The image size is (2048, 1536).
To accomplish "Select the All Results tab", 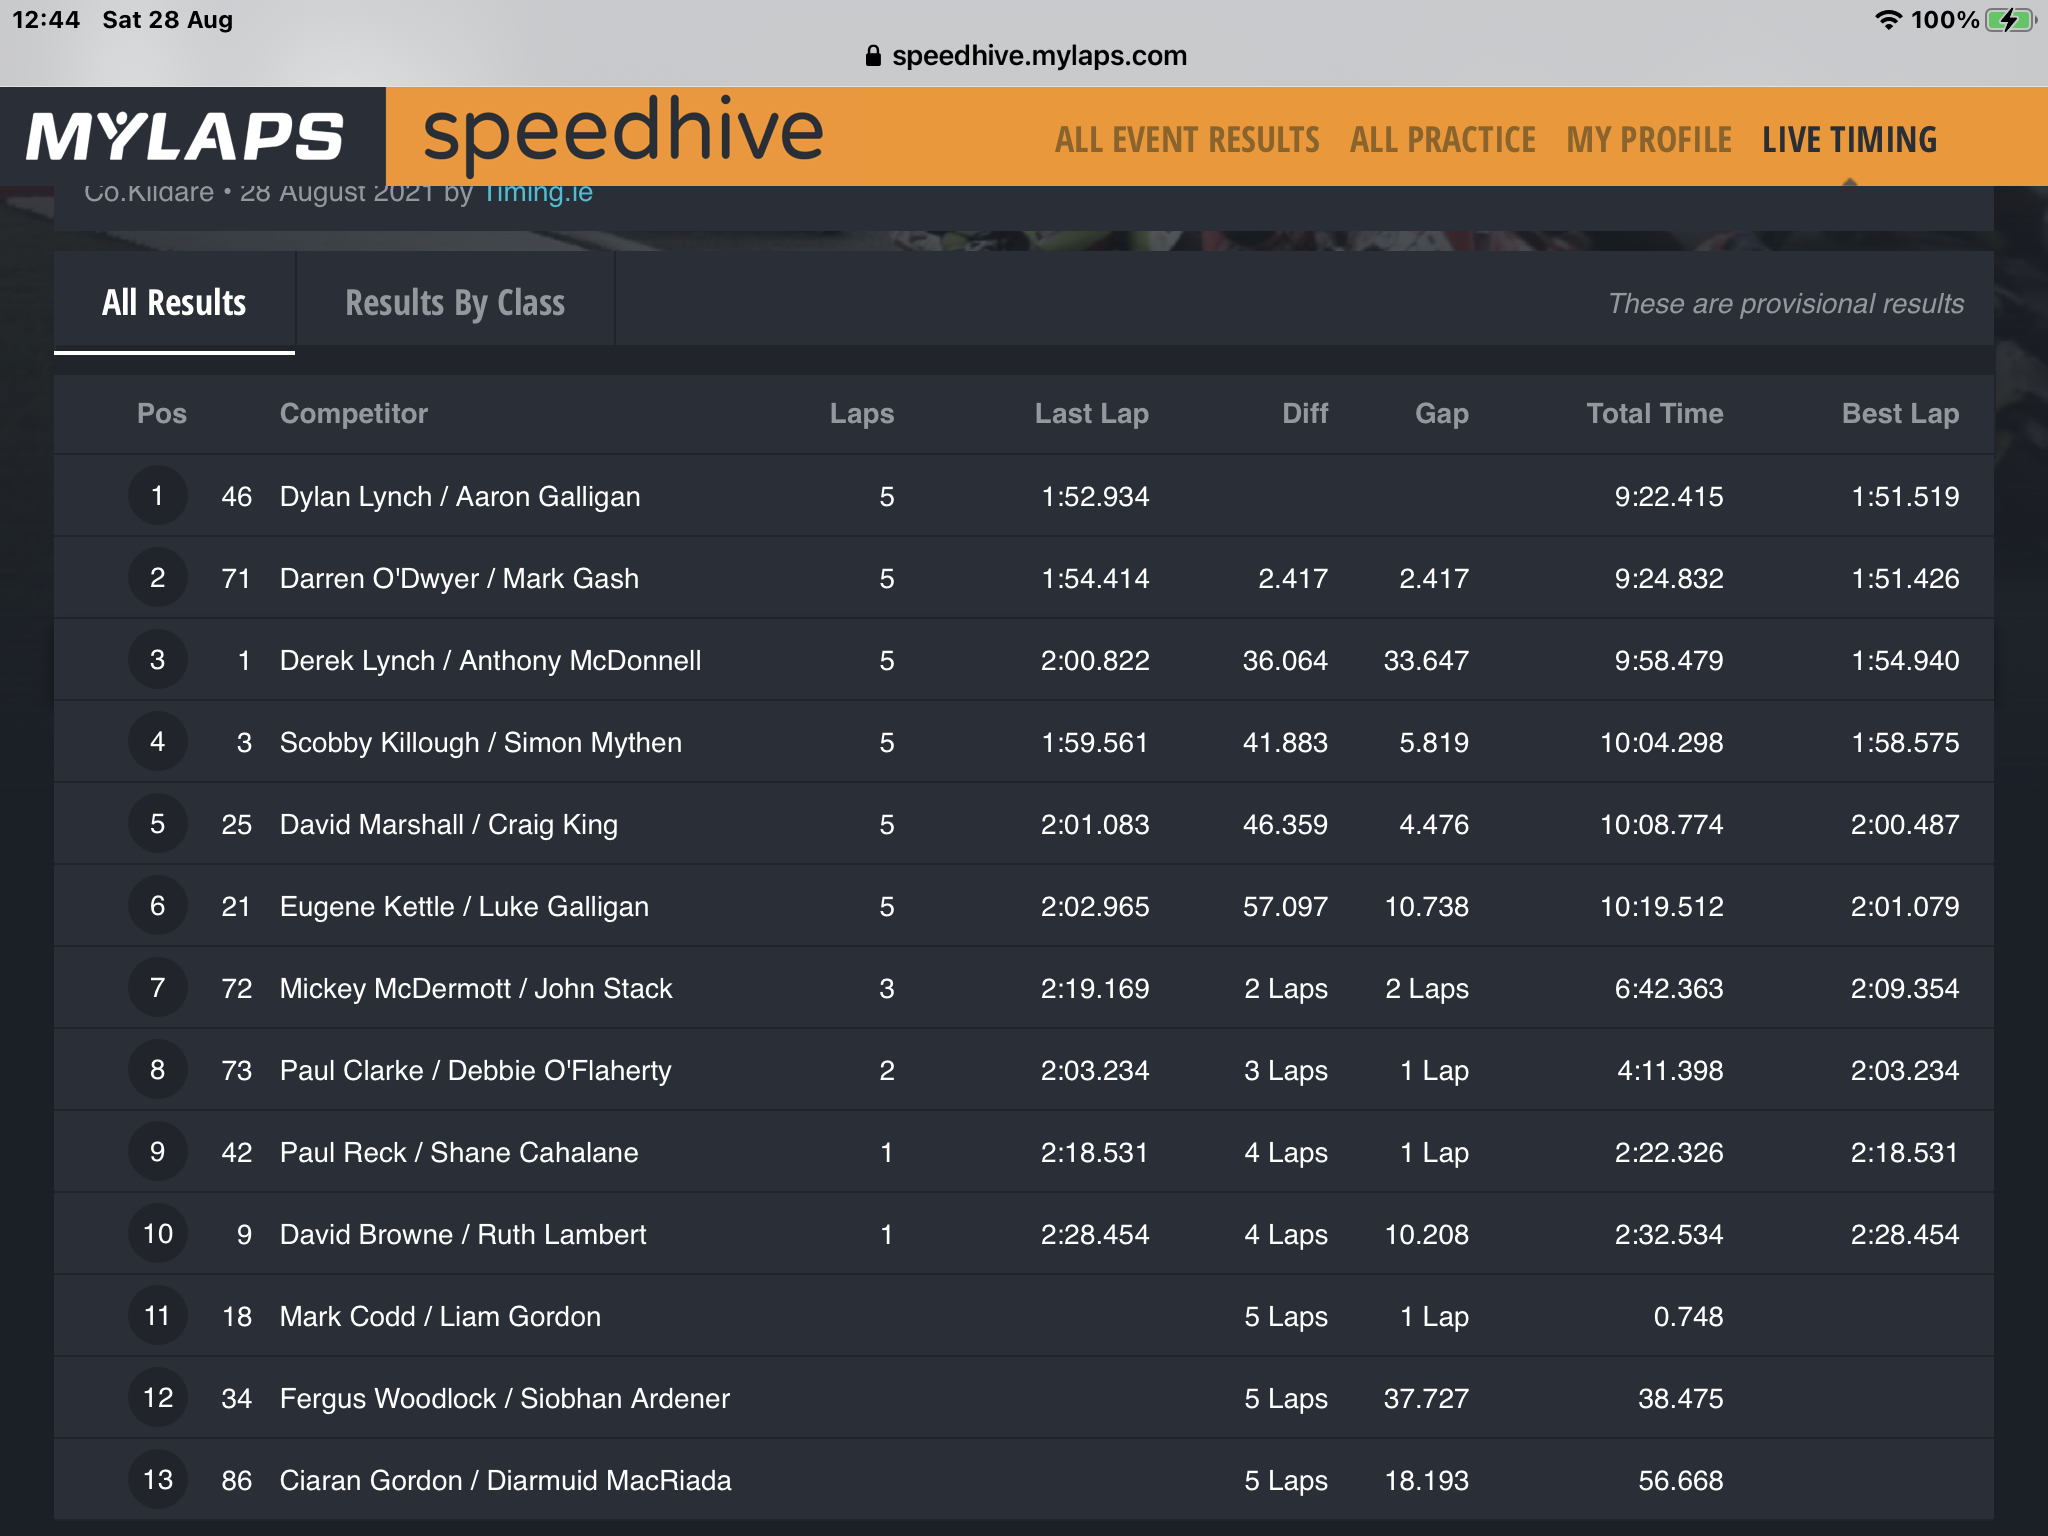I will (x=174, y=302).
